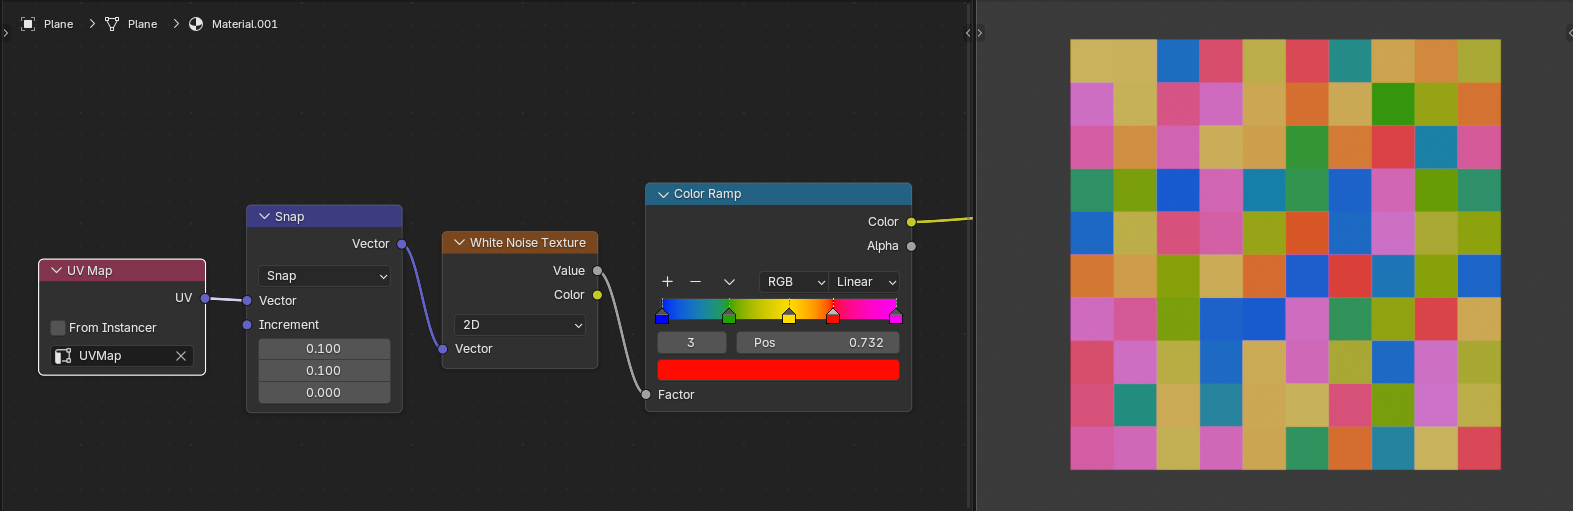Select the Material.001 breadcrumb

(x=245, y=24)
